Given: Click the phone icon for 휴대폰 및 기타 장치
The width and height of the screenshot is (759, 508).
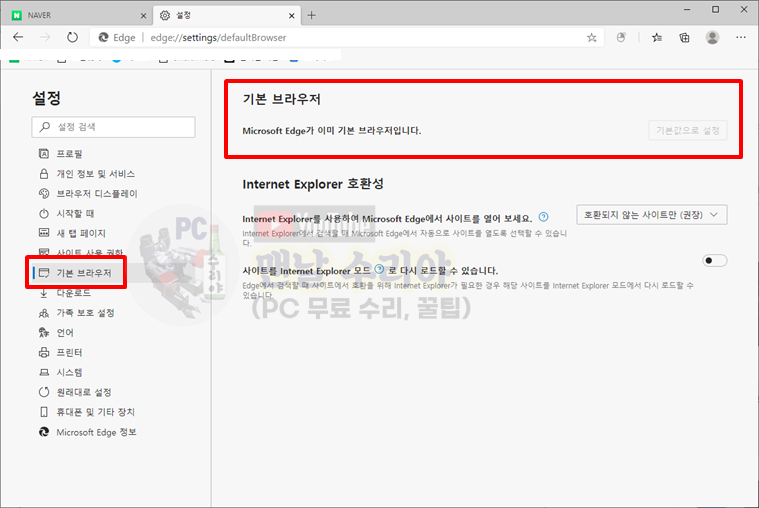Looking at the screenshot, I should click(x=44, y=412).
